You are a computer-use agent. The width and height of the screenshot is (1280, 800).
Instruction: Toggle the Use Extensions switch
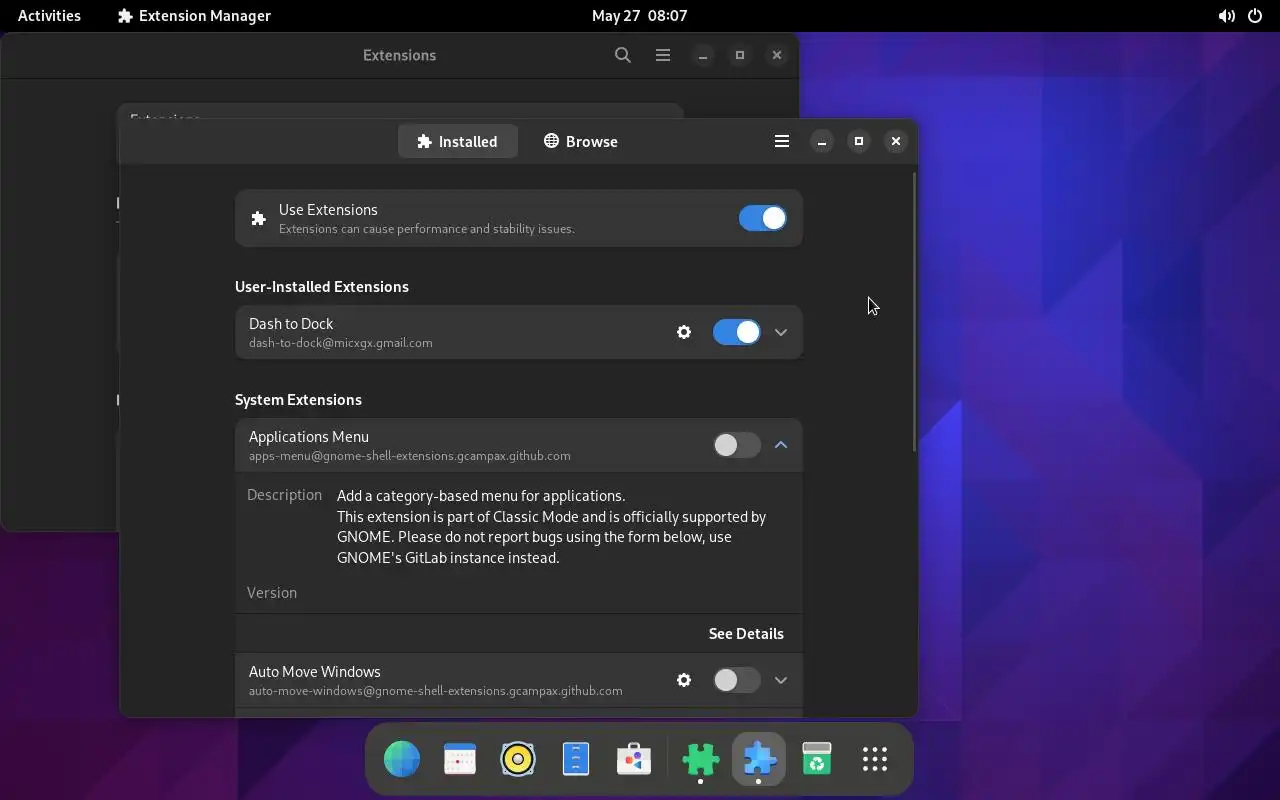point(762,218)
